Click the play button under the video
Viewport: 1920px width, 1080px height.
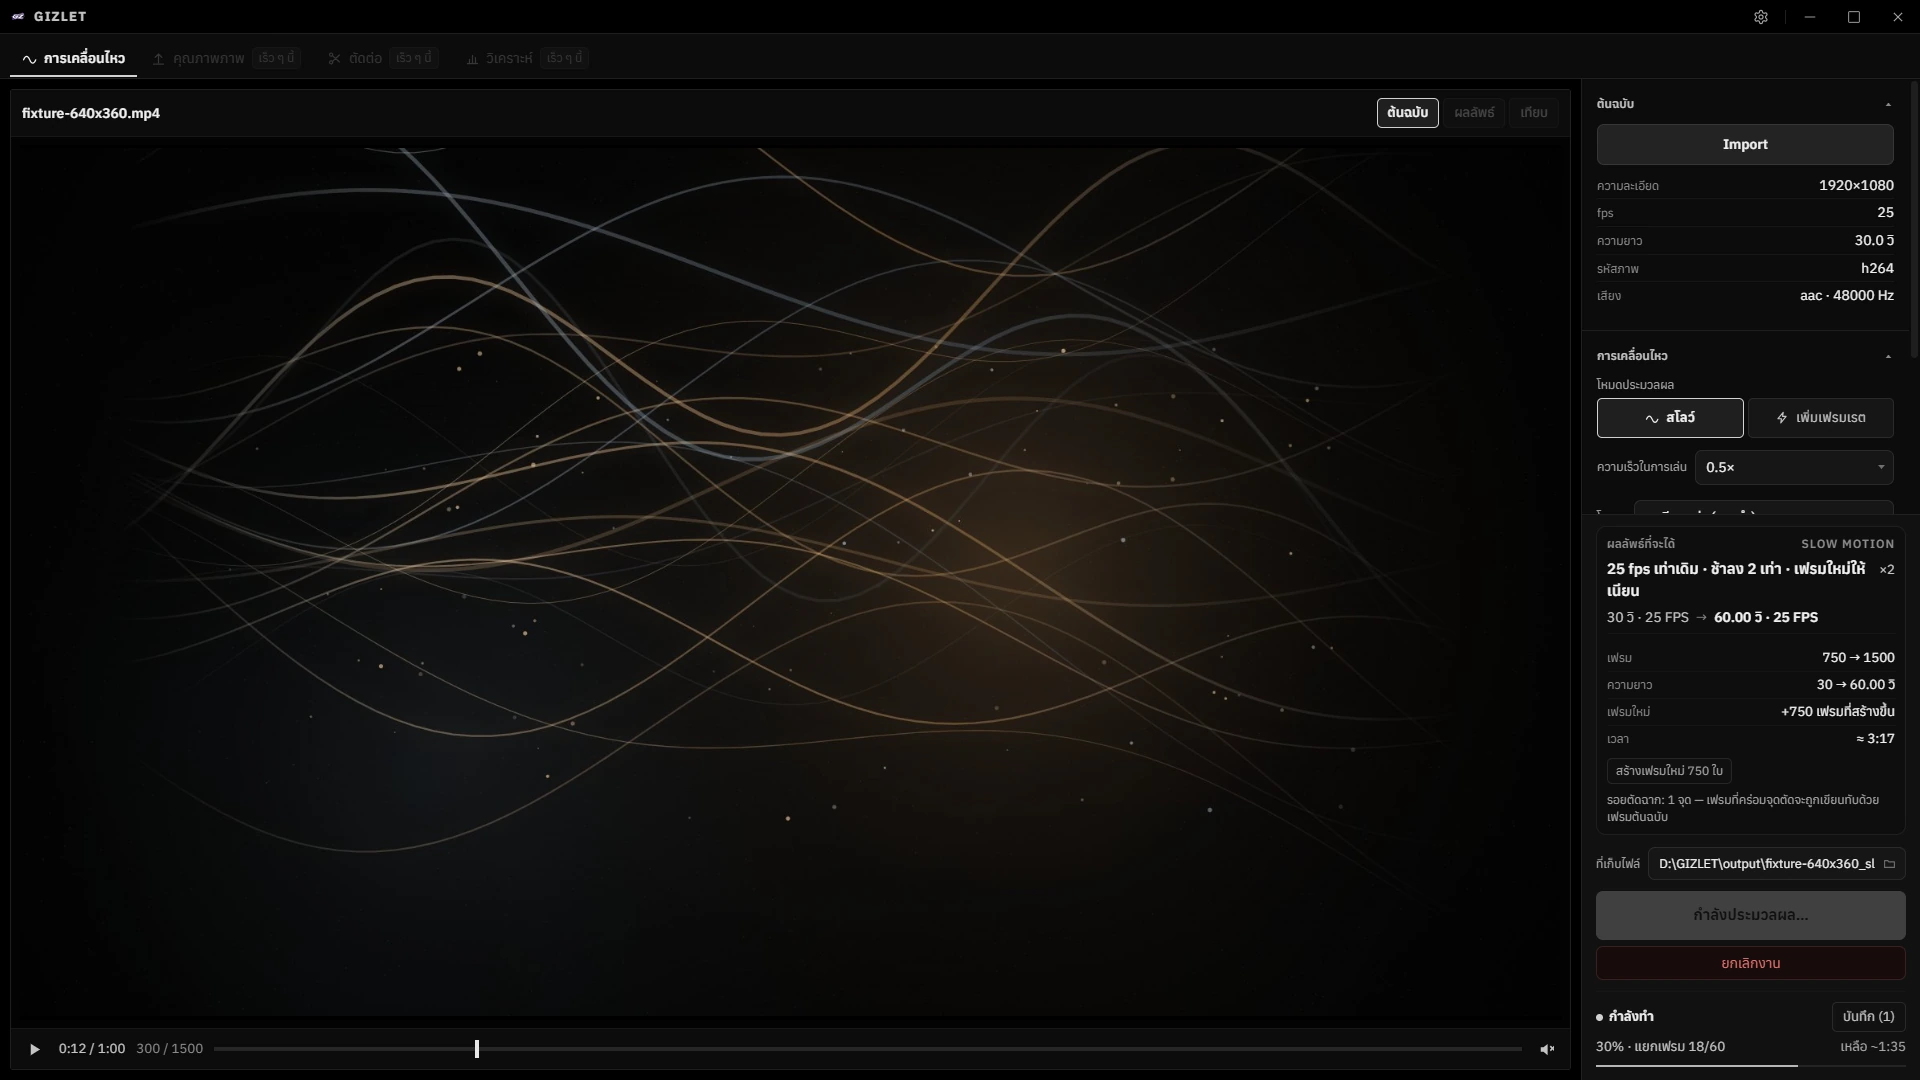click(35, 1049)
